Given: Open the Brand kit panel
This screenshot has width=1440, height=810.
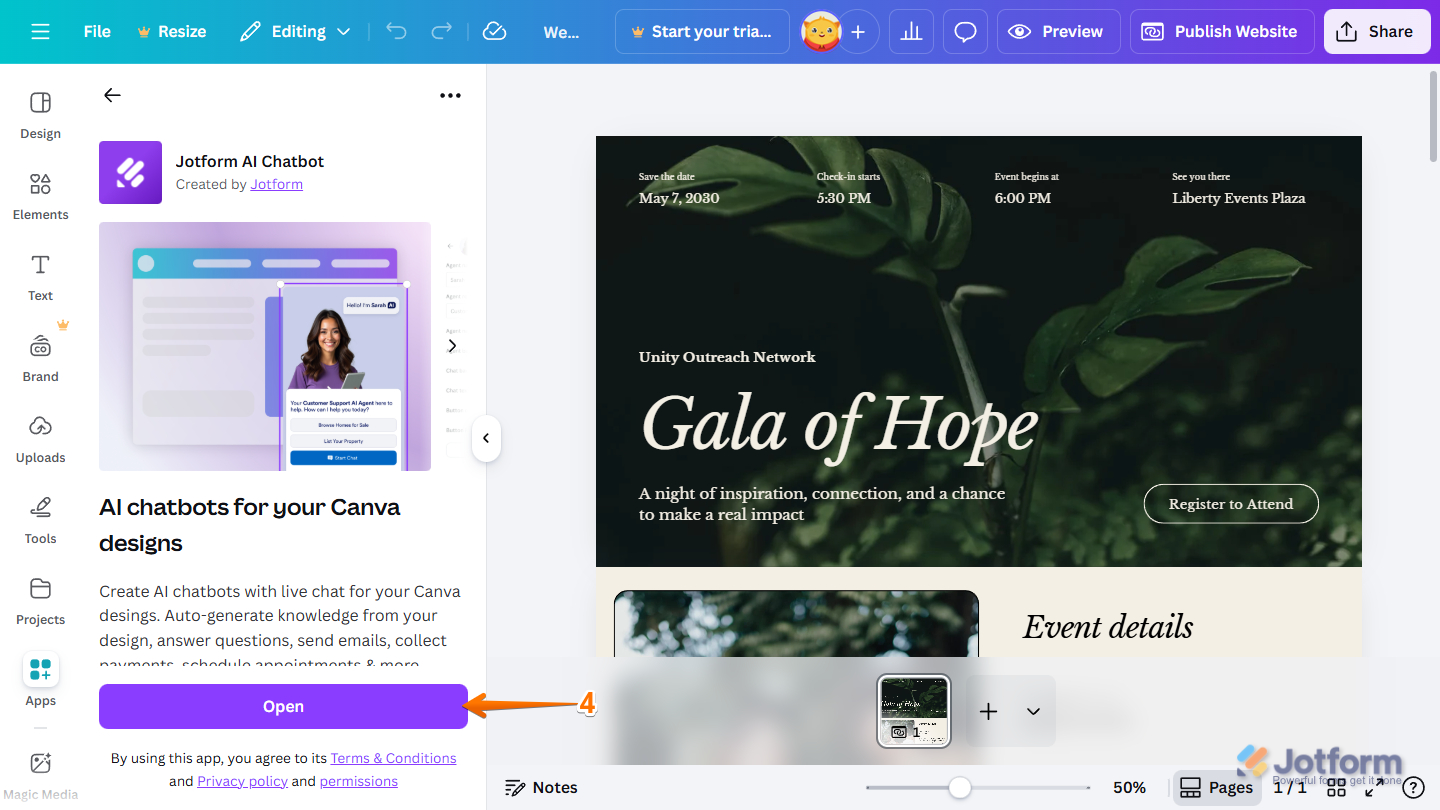Looking at the screenshot, I should (x=40, y=358).
